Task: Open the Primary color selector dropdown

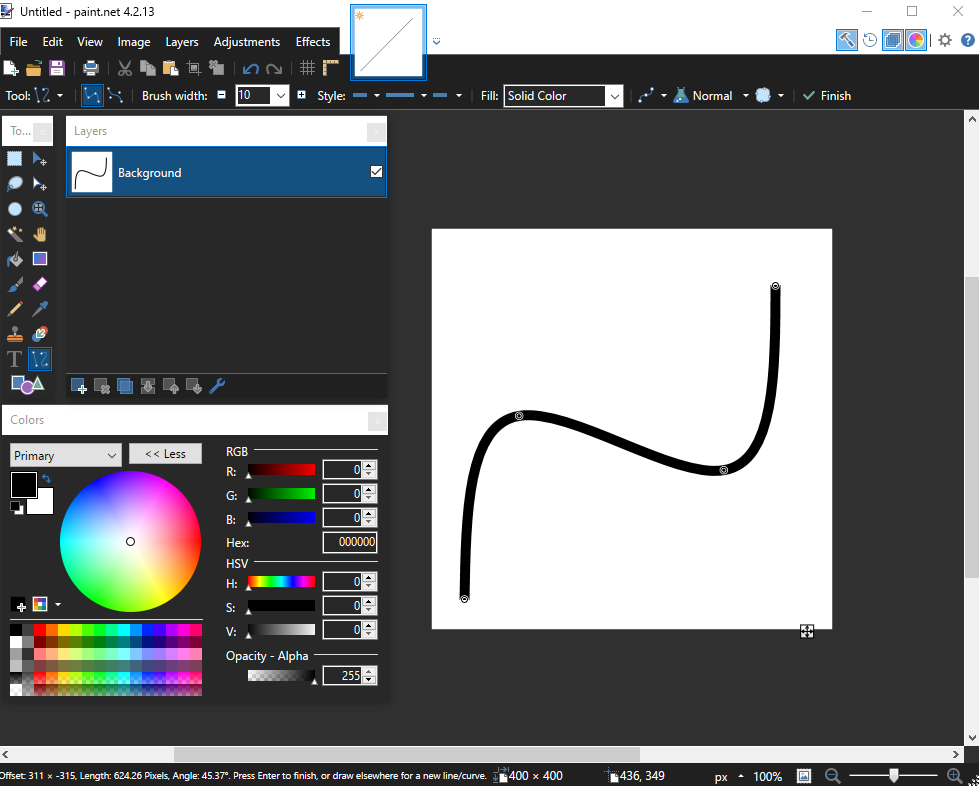Action: pyautogui.click(x=65, y=456)
